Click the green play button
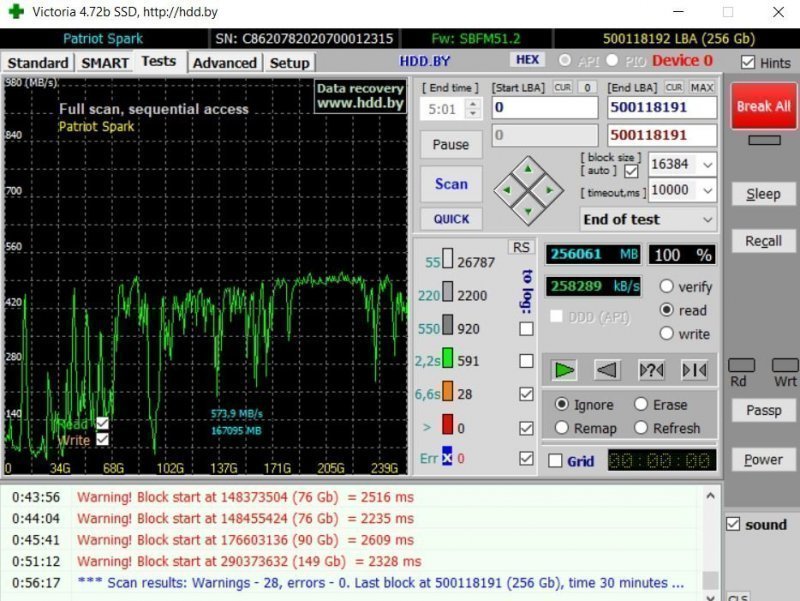The image size is (800, 601). pyautogui.click(x=565, y=370)
